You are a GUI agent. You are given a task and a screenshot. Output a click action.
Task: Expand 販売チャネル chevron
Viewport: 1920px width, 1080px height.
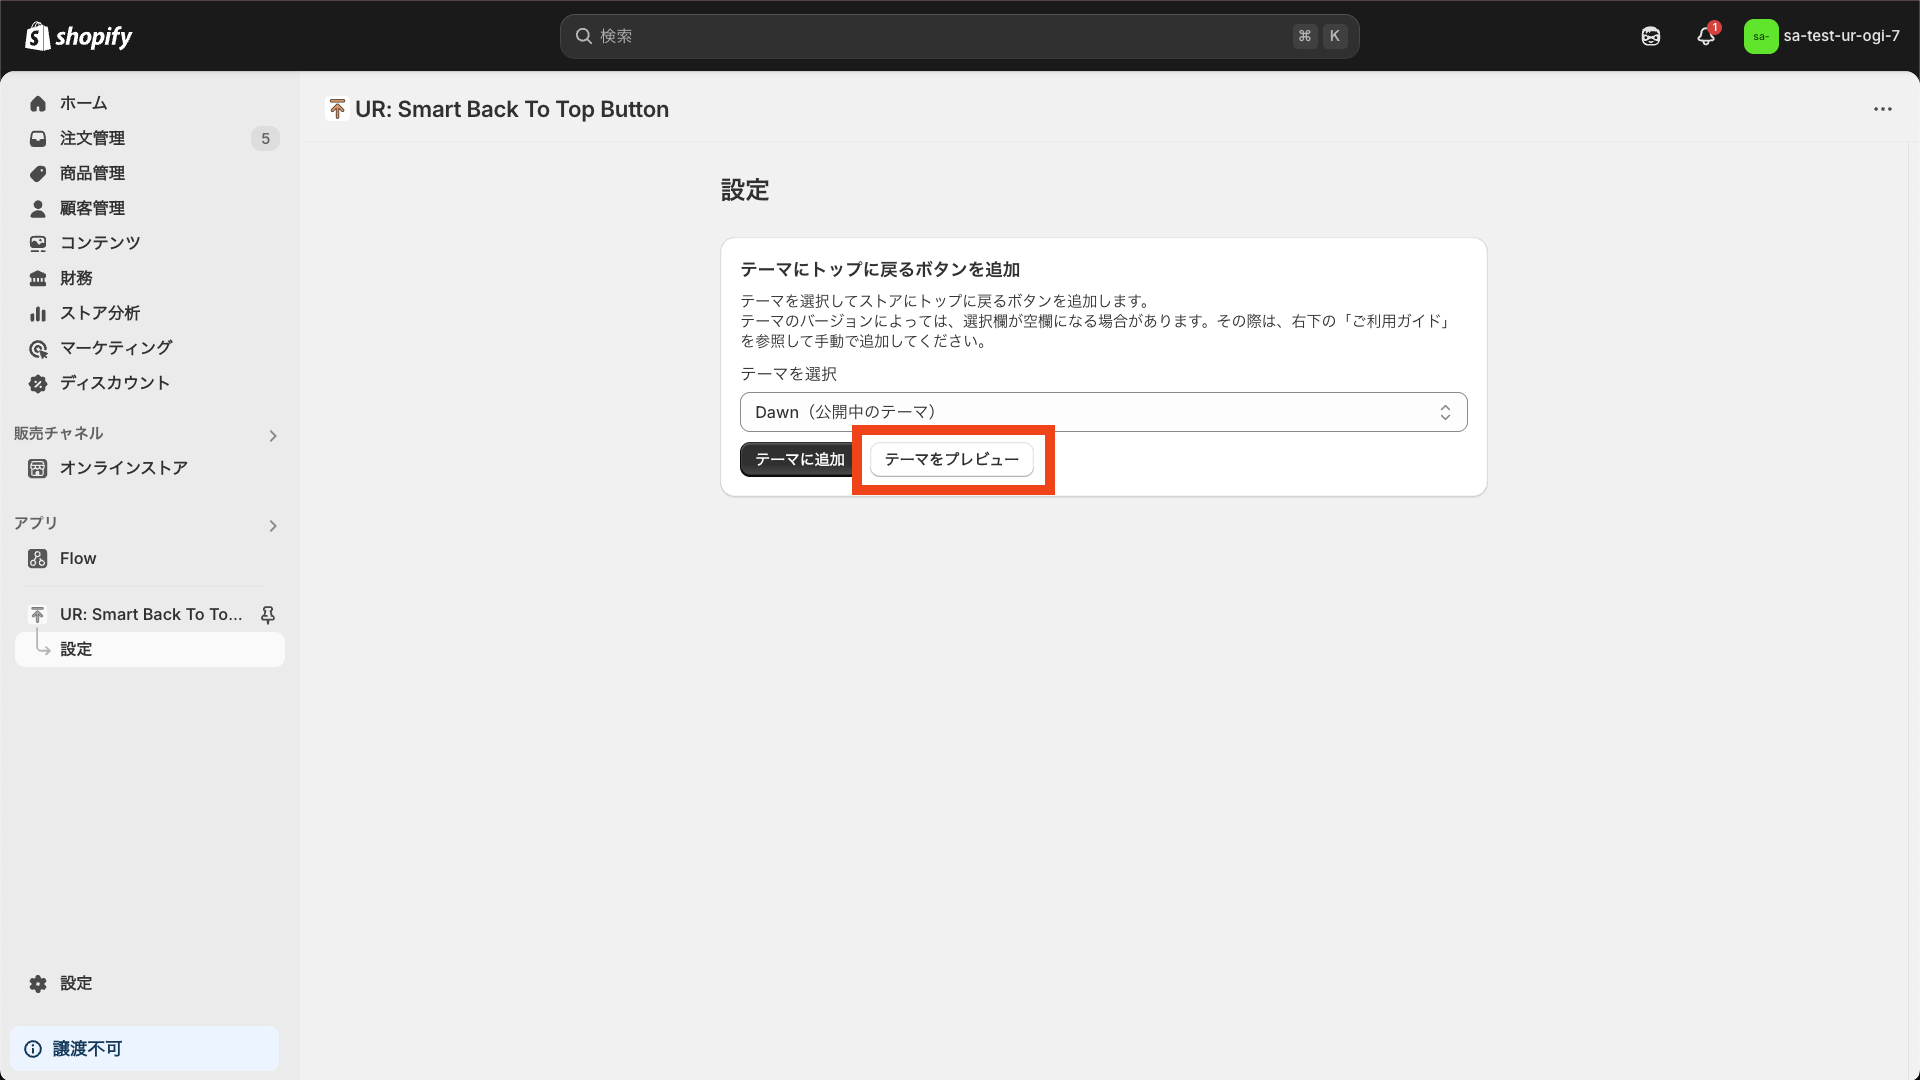pyautogui.click(x=273, y=435)
